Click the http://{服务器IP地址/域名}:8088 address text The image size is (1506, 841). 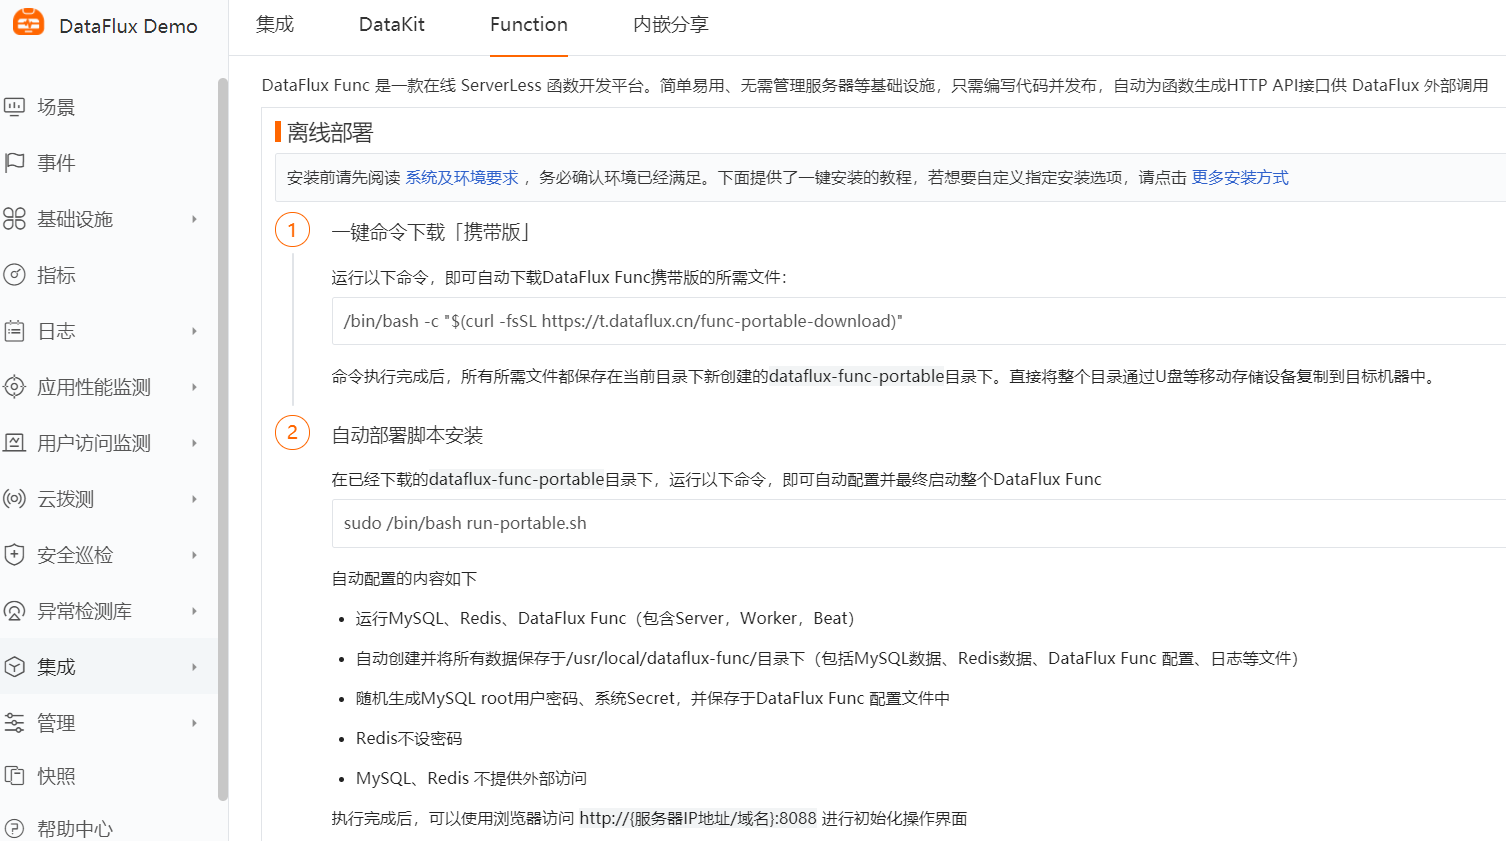(698, 818)
